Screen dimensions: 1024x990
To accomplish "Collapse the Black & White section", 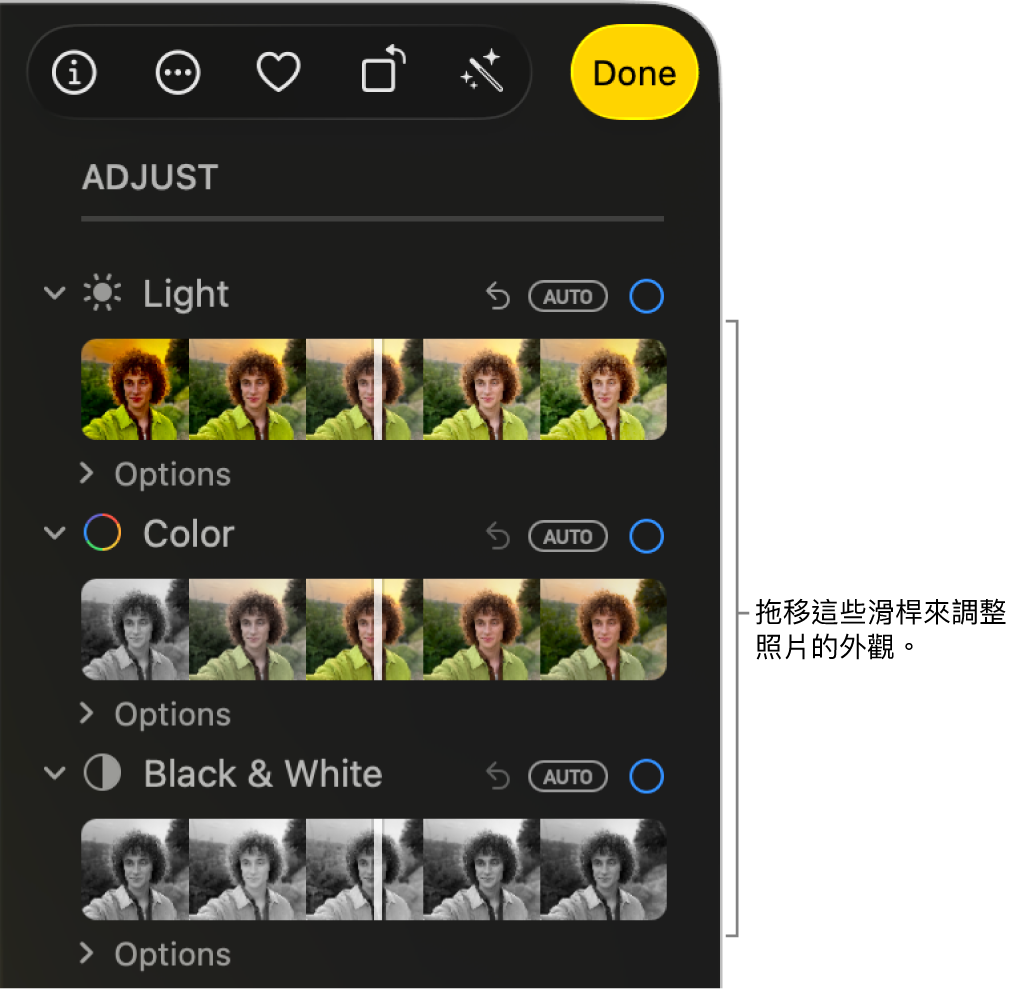I will pos(55,773).
